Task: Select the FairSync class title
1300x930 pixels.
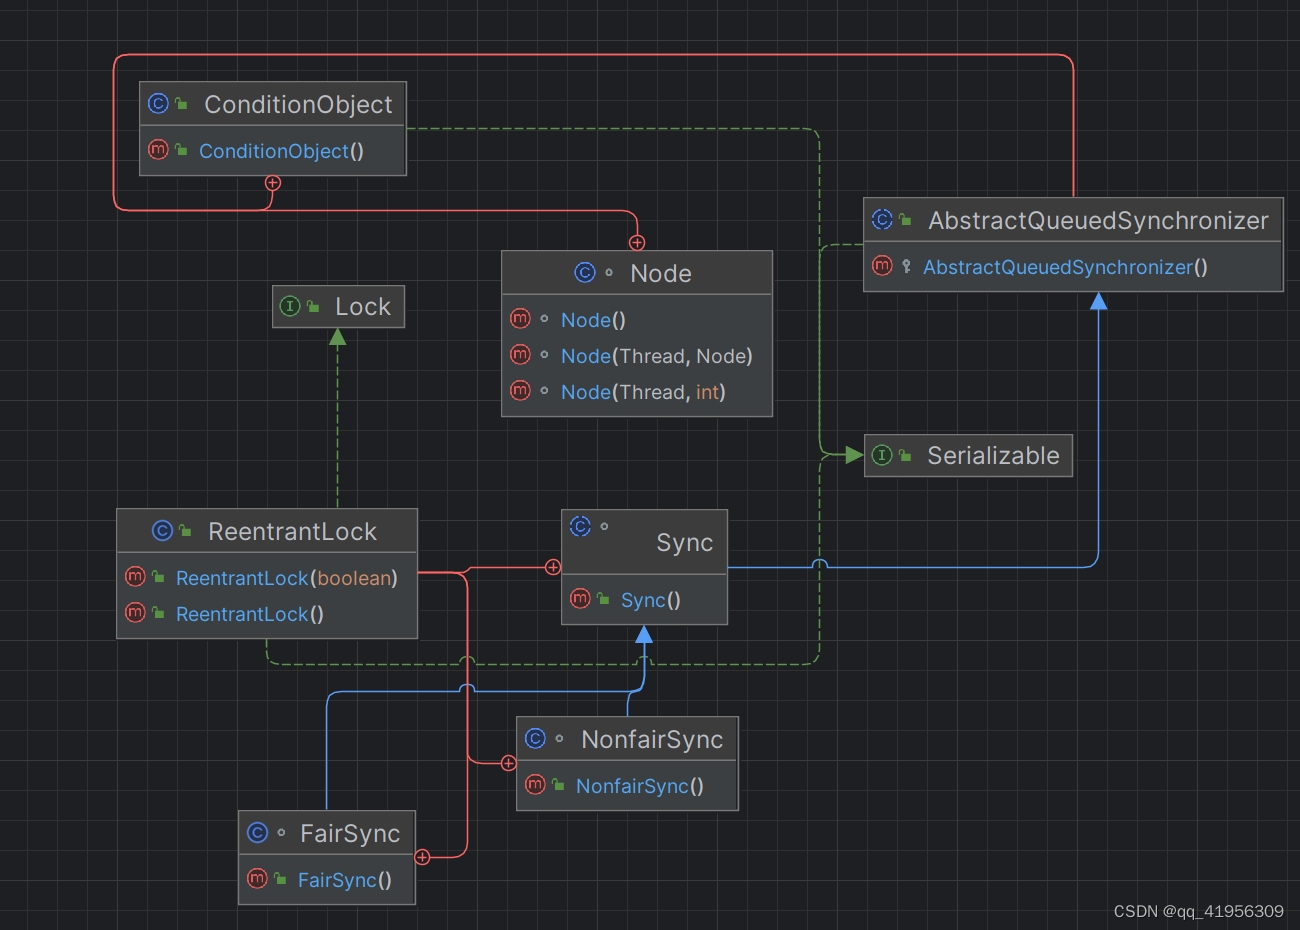Action: pyautogui.click(x=350, y=833)
